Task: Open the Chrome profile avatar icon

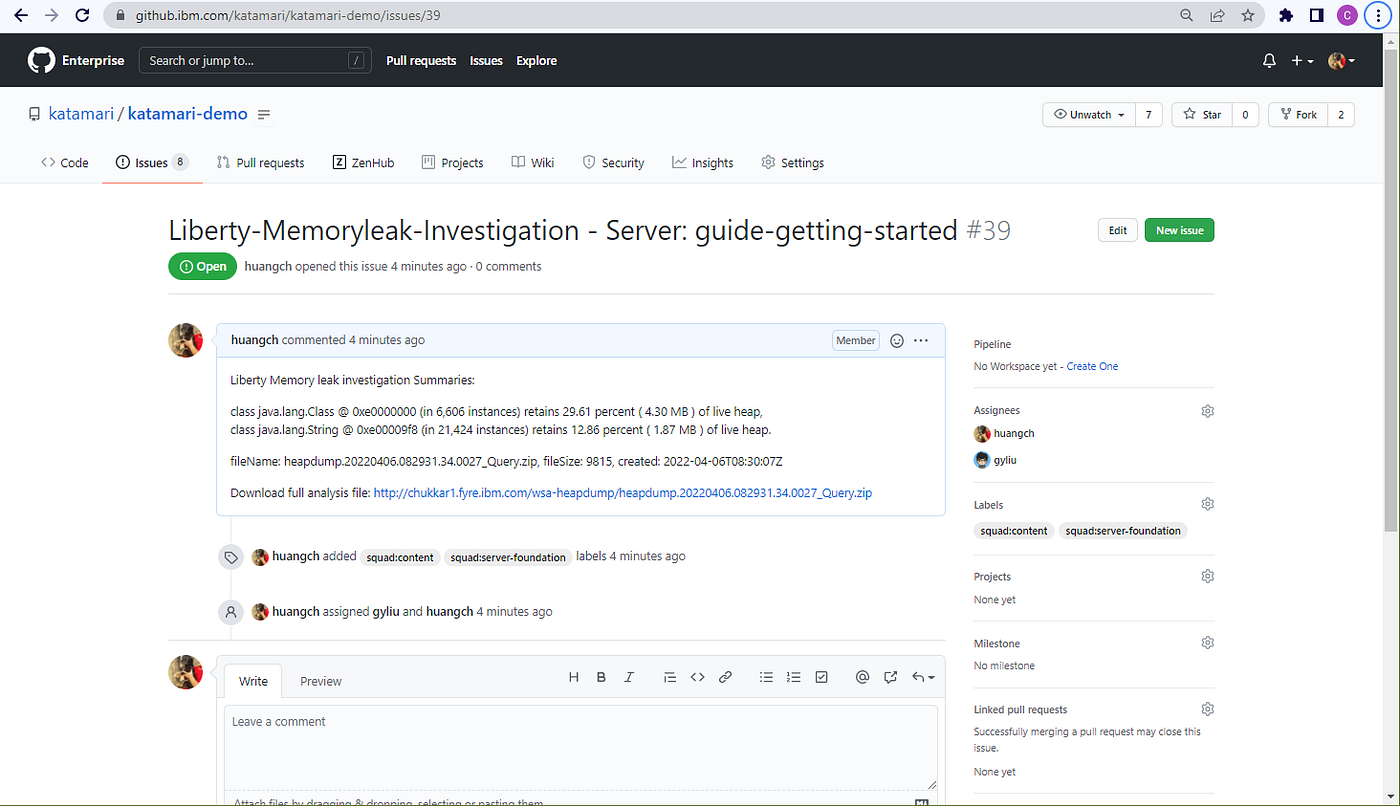Action: coord(1347,15)
